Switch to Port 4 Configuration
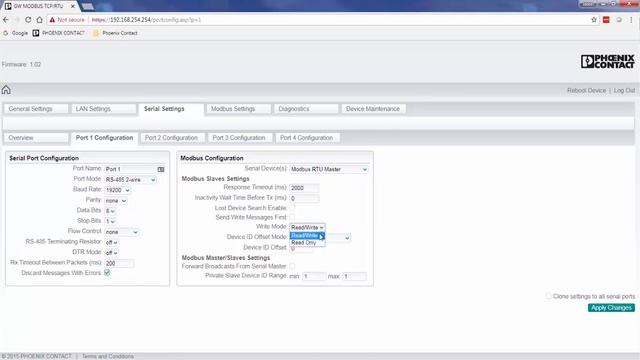 click(x=307, y=138)
